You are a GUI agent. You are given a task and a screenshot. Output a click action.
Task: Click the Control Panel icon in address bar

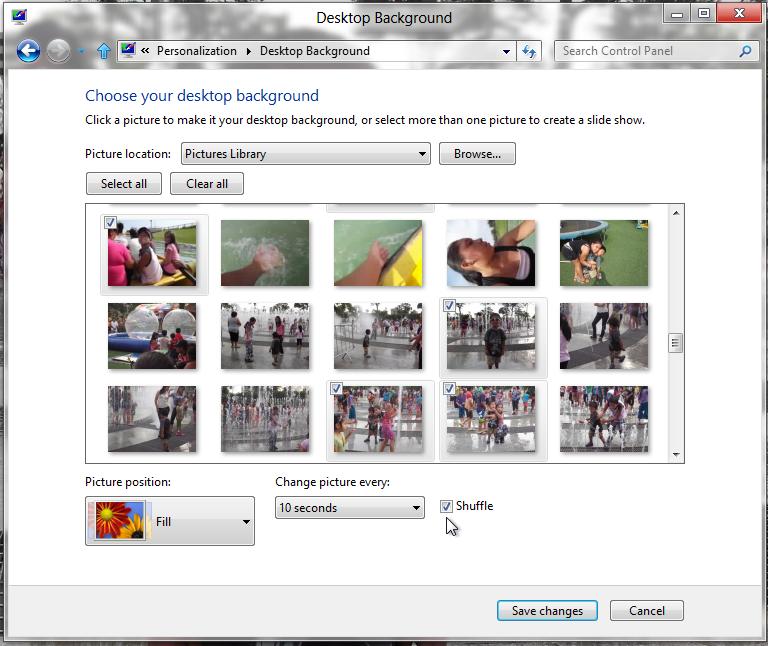[128, 51]
